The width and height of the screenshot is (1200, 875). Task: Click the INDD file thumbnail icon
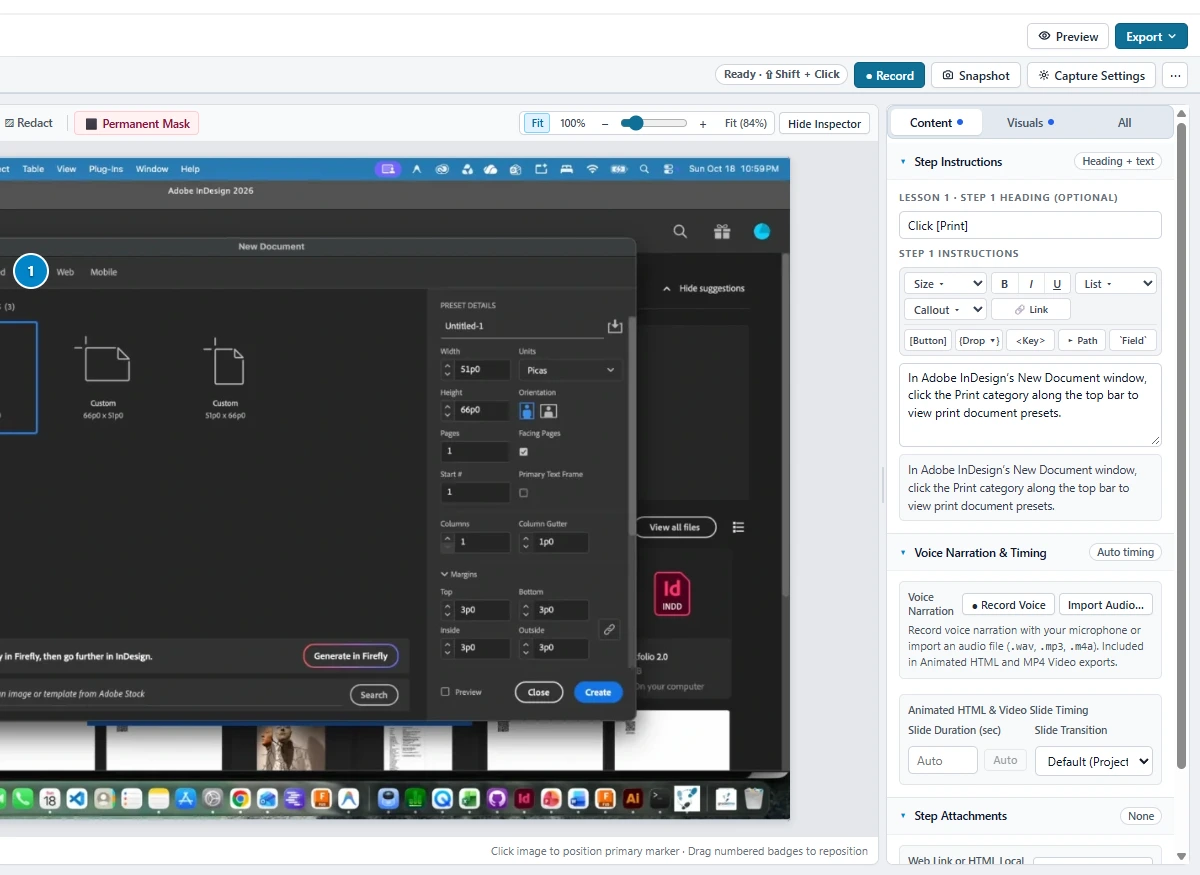(673, 594)
